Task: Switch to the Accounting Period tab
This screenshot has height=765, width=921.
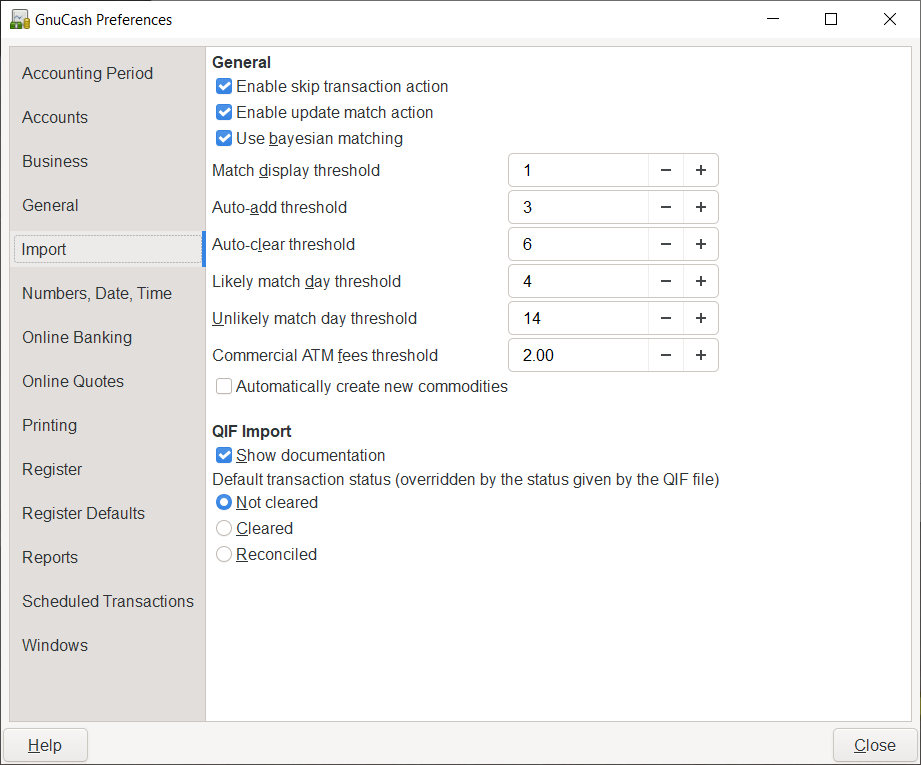Action: tap(87, 74)
